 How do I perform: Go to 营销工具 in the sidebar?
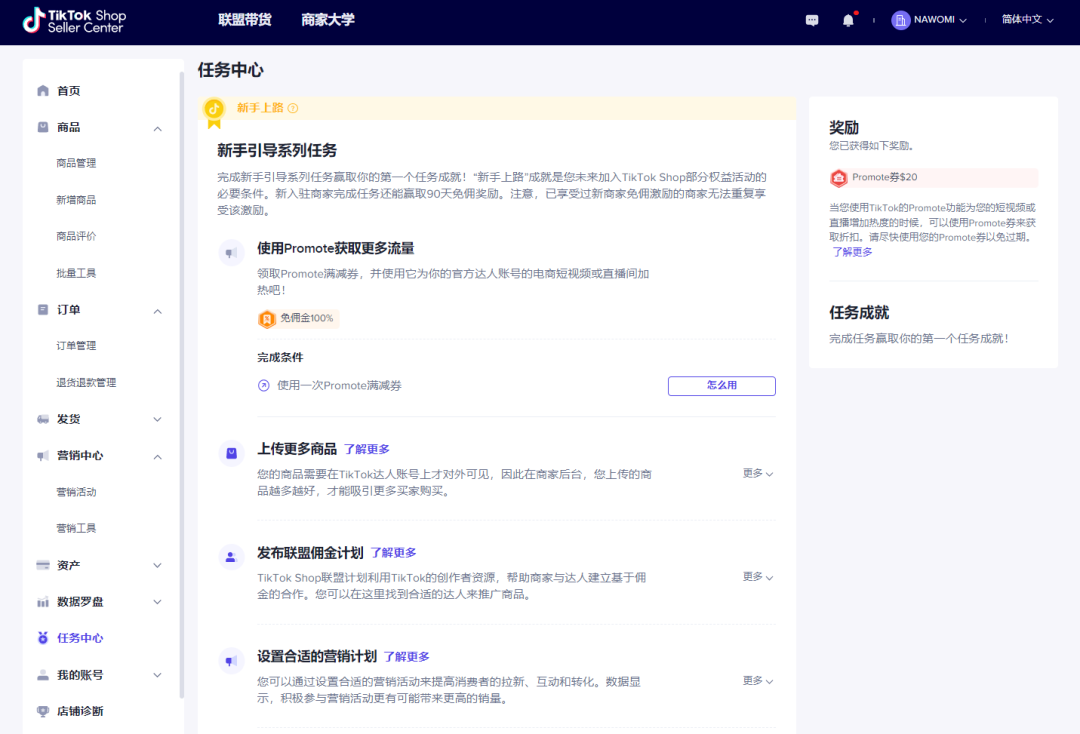[x=76, y=528]
